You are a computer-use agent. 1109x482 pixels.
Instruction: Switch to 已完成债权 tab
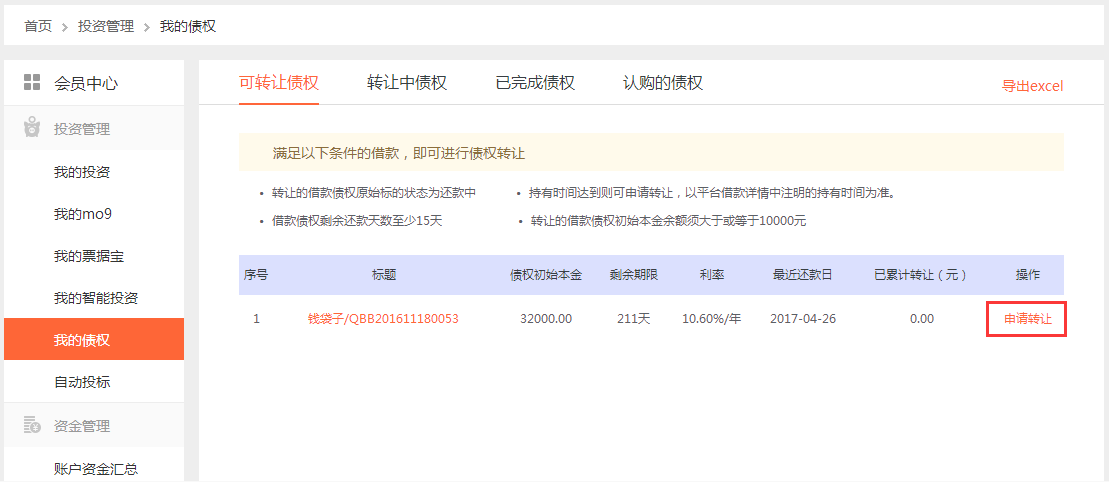(x=535, y=83)
